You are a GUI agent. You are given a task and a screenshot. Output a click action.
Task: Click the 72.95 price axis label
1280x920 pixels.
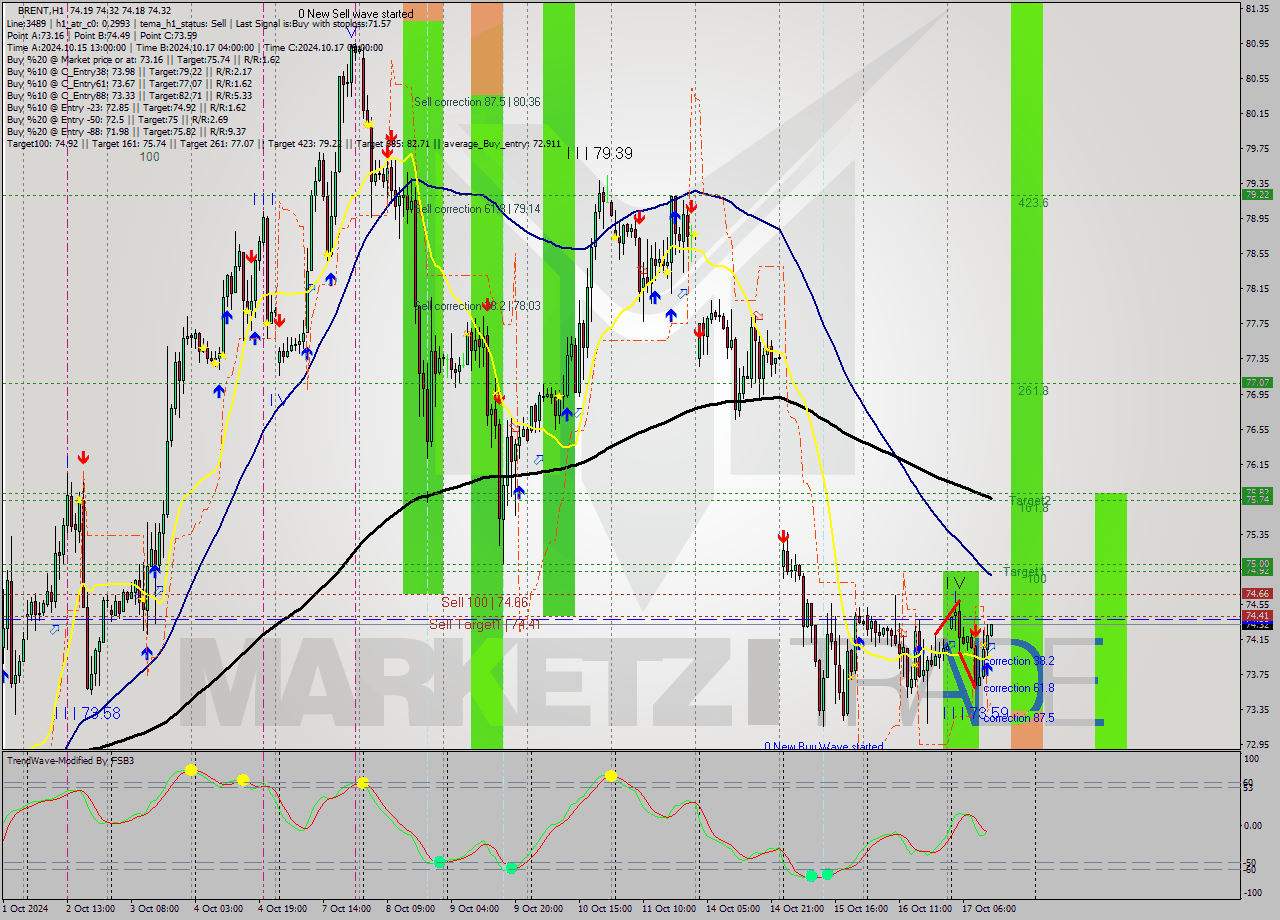1257,744
